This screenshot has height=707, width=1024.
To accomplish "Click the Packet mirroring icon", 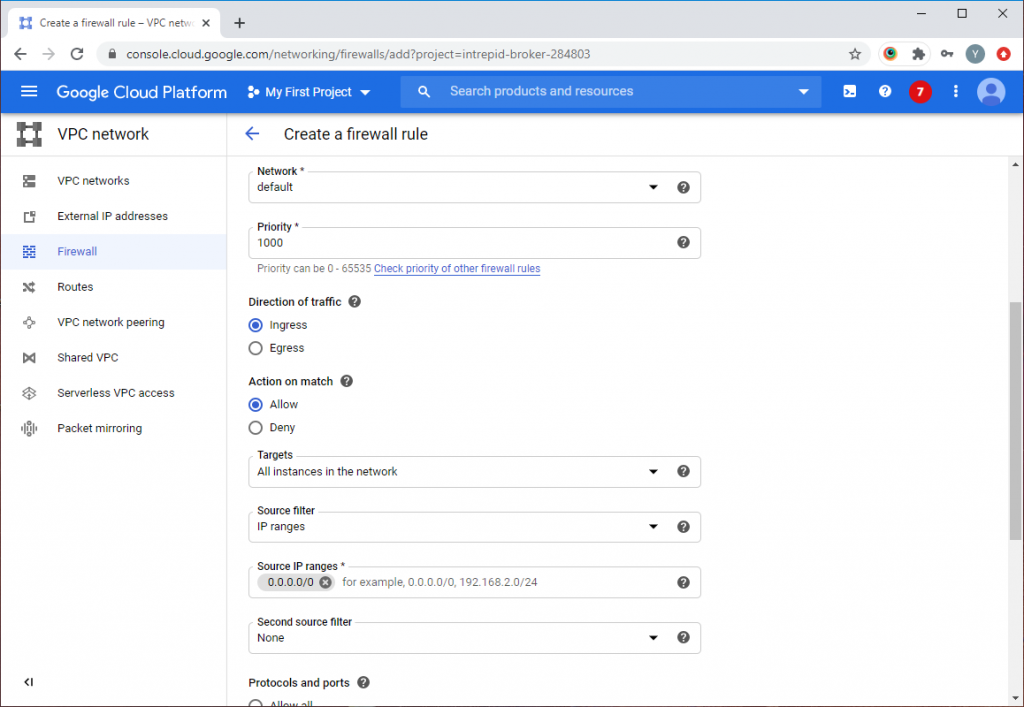I will [29, 428].
